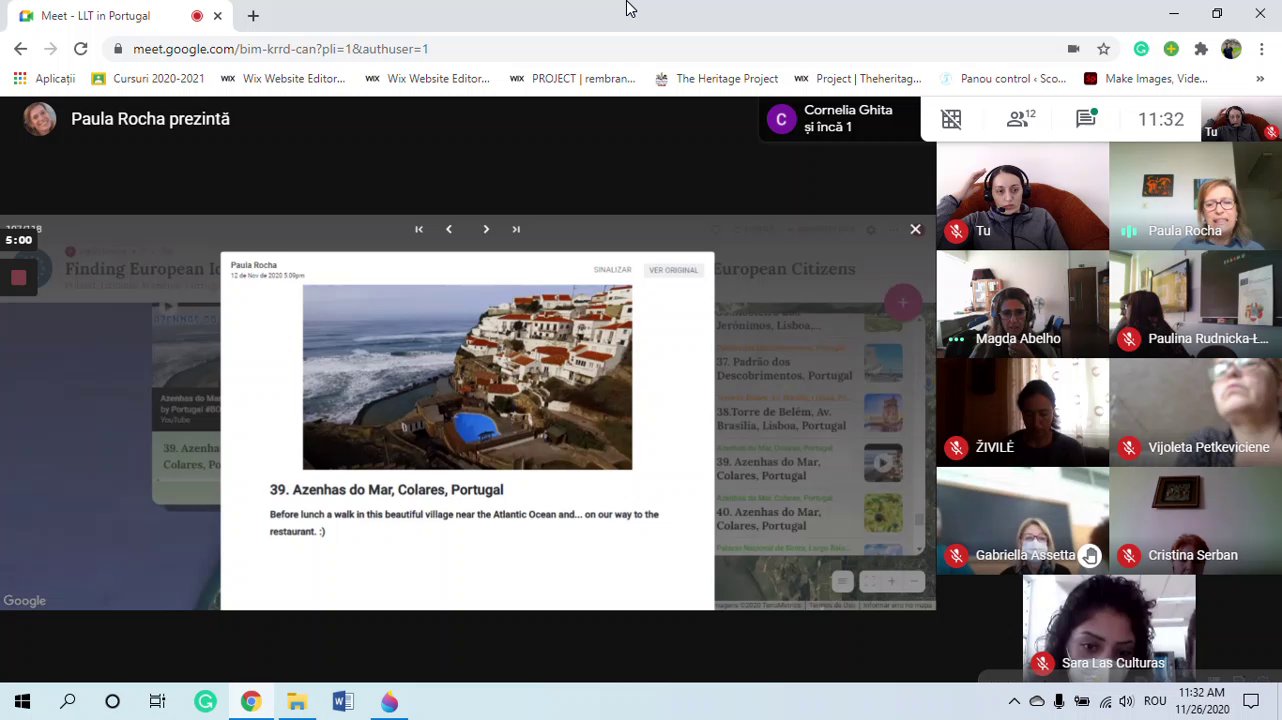The width and height of the screenshot is (1282, 720).
Task: Open Wi-Fi network tray icon
Action: click(1105, 702)
